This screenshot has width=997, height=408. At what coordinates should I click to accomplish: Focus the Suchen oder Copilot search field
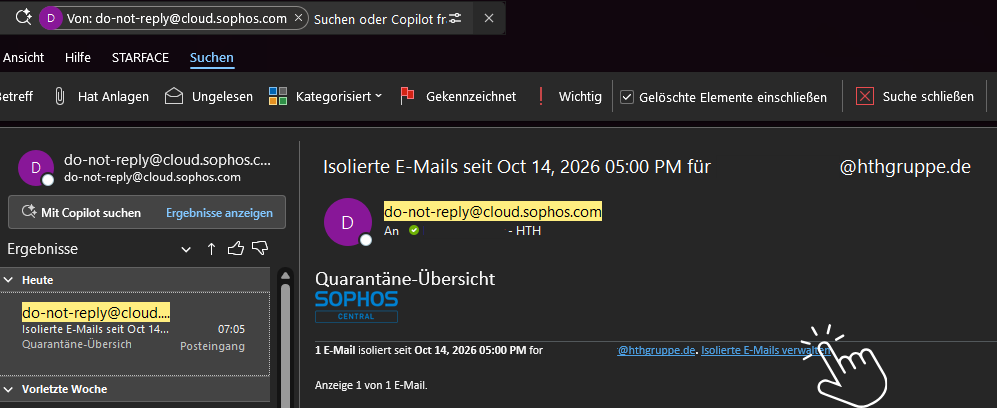click(380, 18)
